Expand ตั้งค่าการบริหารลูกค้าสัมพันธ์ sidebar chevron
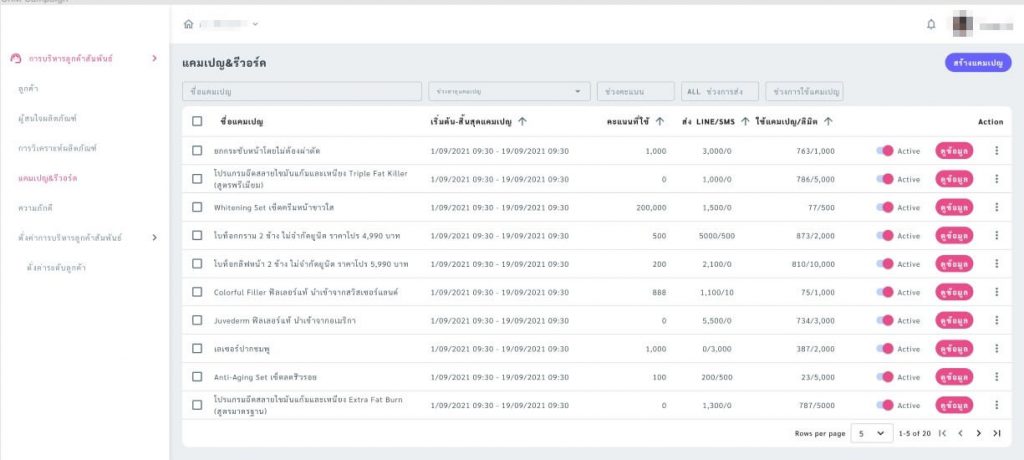Screen dimensions: 1024x460 coord(155,237)
